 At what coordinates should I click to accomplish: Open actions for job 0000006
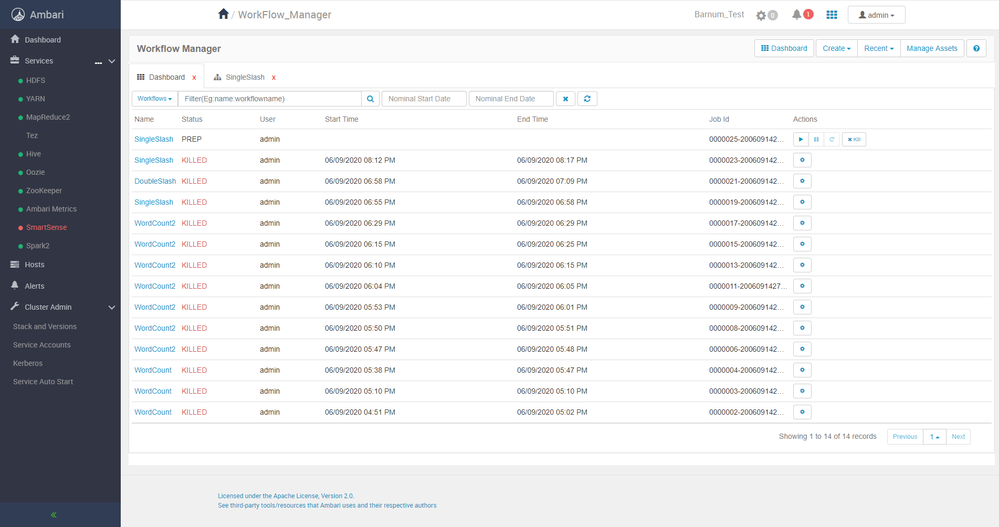click(x=802, y=350)
